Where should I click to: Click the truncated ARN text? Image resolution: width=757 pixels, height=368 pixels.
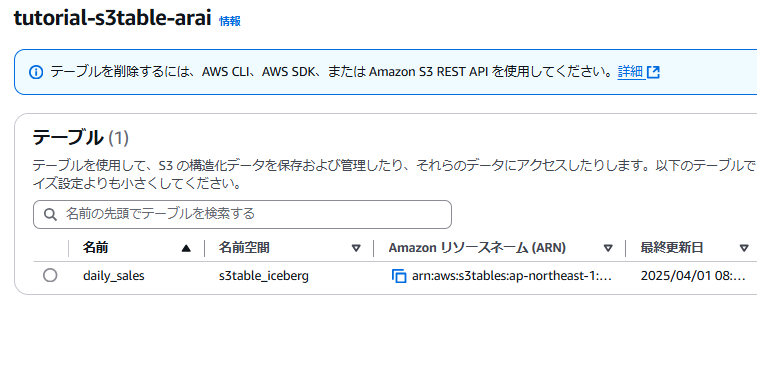pyautogui.click(x=512, y=276)
